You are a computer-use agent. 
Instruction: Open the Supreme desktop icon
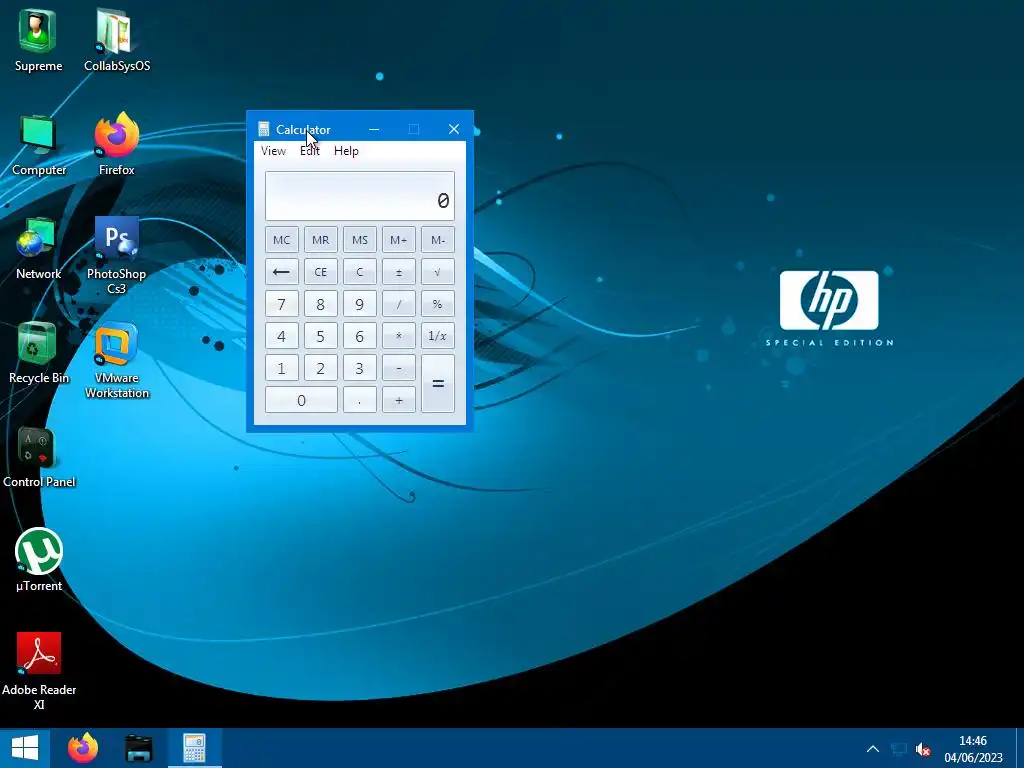tap(38, 39)
